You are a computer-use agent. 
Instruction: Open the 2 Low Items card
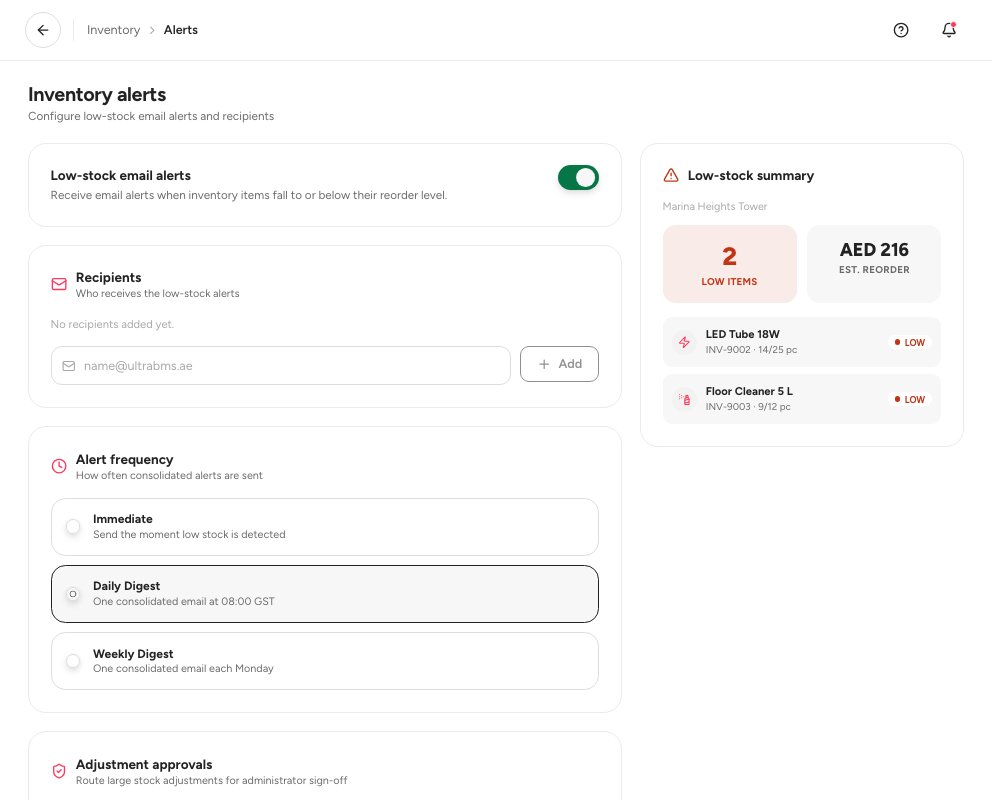coord(729,264)
